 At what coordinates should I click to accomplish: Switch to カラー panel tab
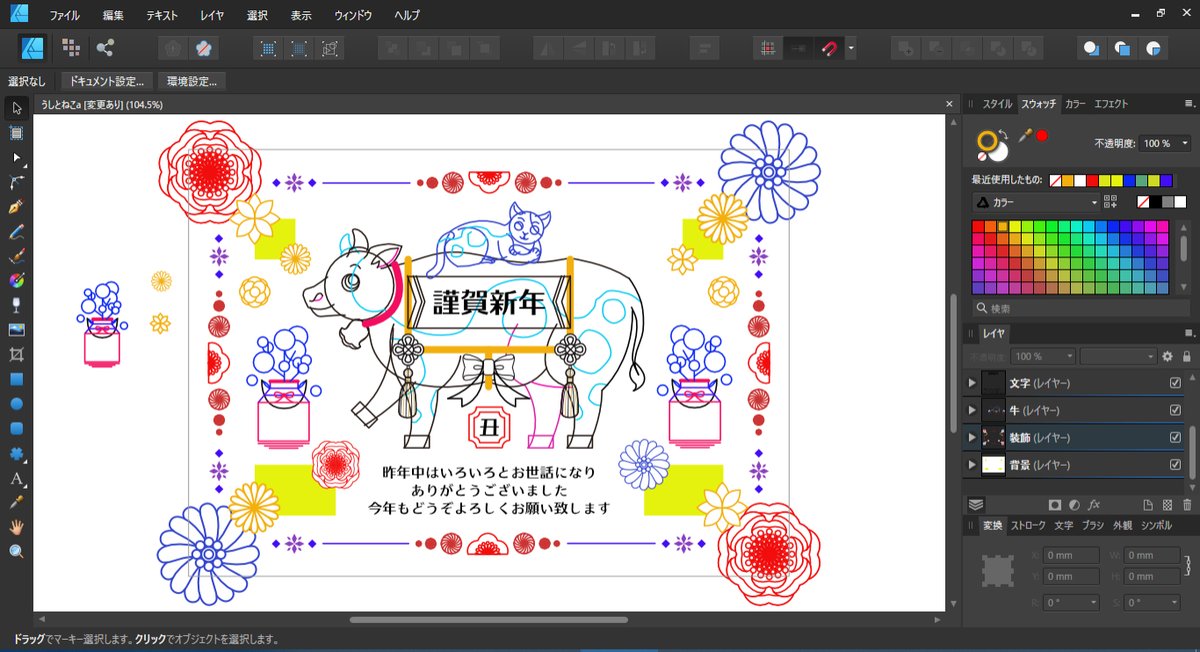[x=1075, y=103]
